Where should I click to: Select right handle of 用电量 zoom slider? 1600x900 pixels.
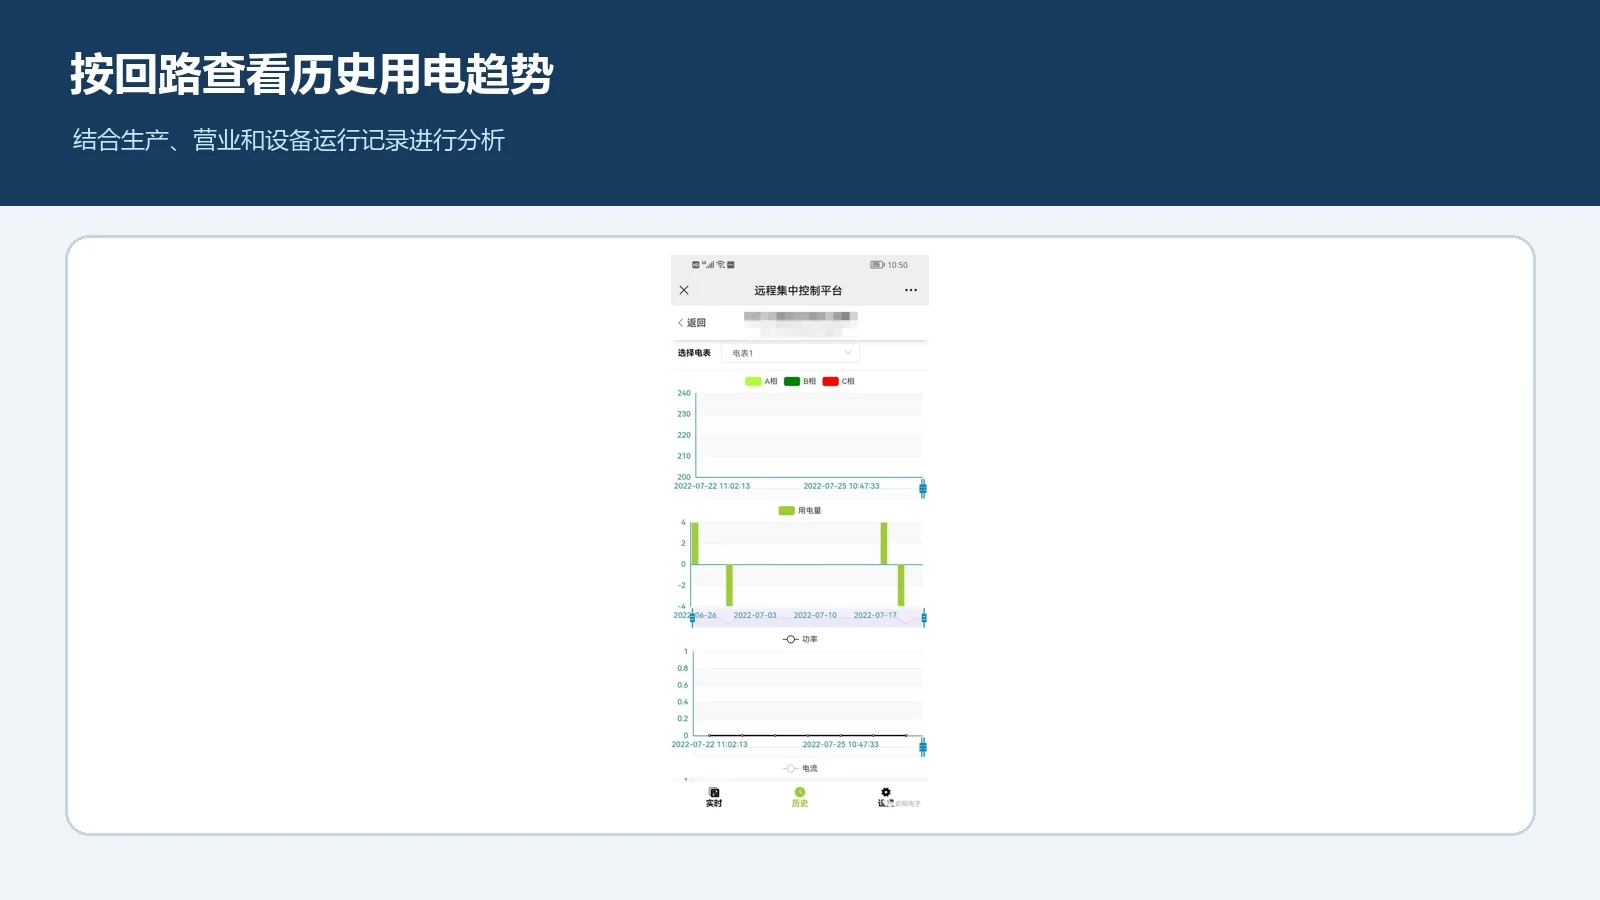(924, 618)
